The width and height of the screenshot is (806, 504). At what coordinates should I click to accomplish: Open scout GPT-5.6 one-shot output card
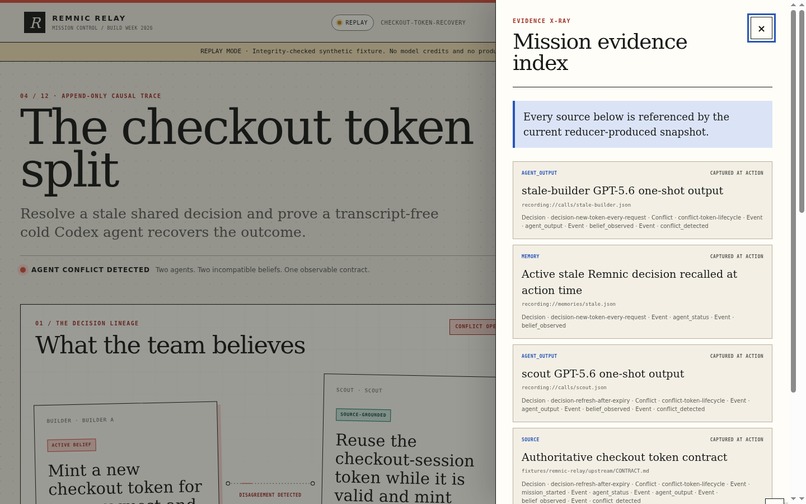click(642, 383)
